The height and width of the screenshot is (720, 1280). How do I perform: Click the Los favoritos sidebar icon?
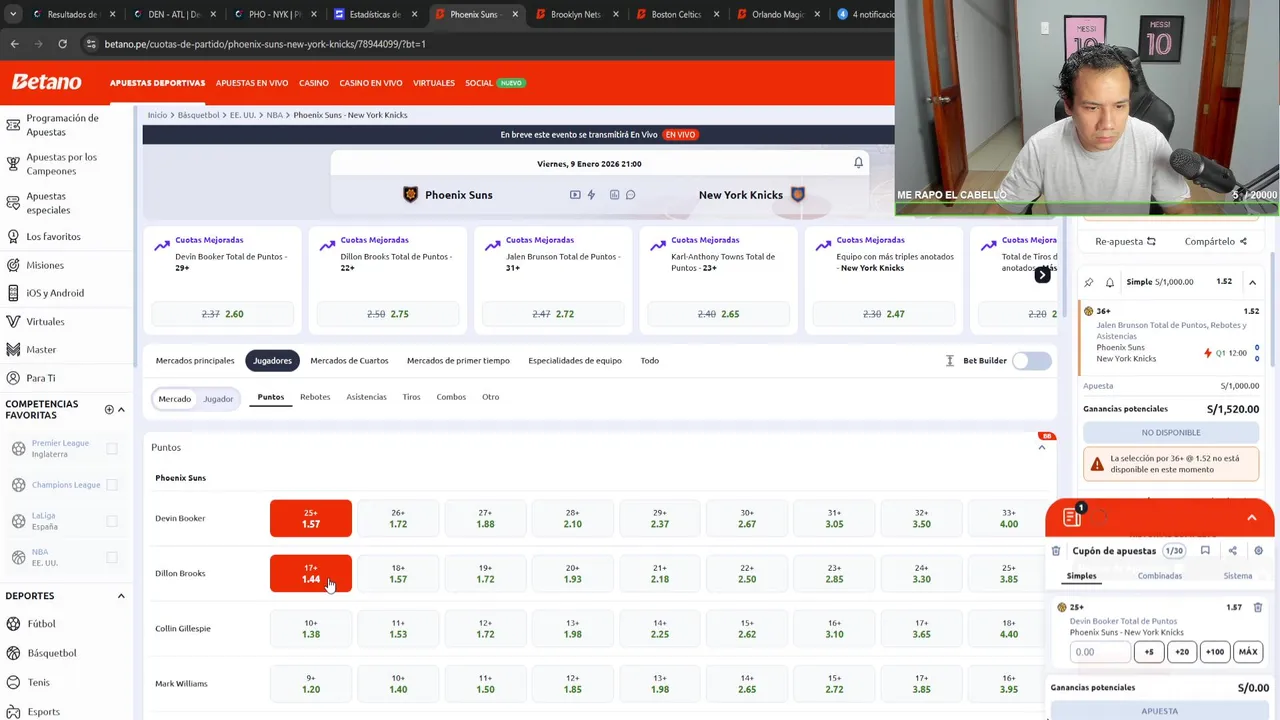point(13,237)
